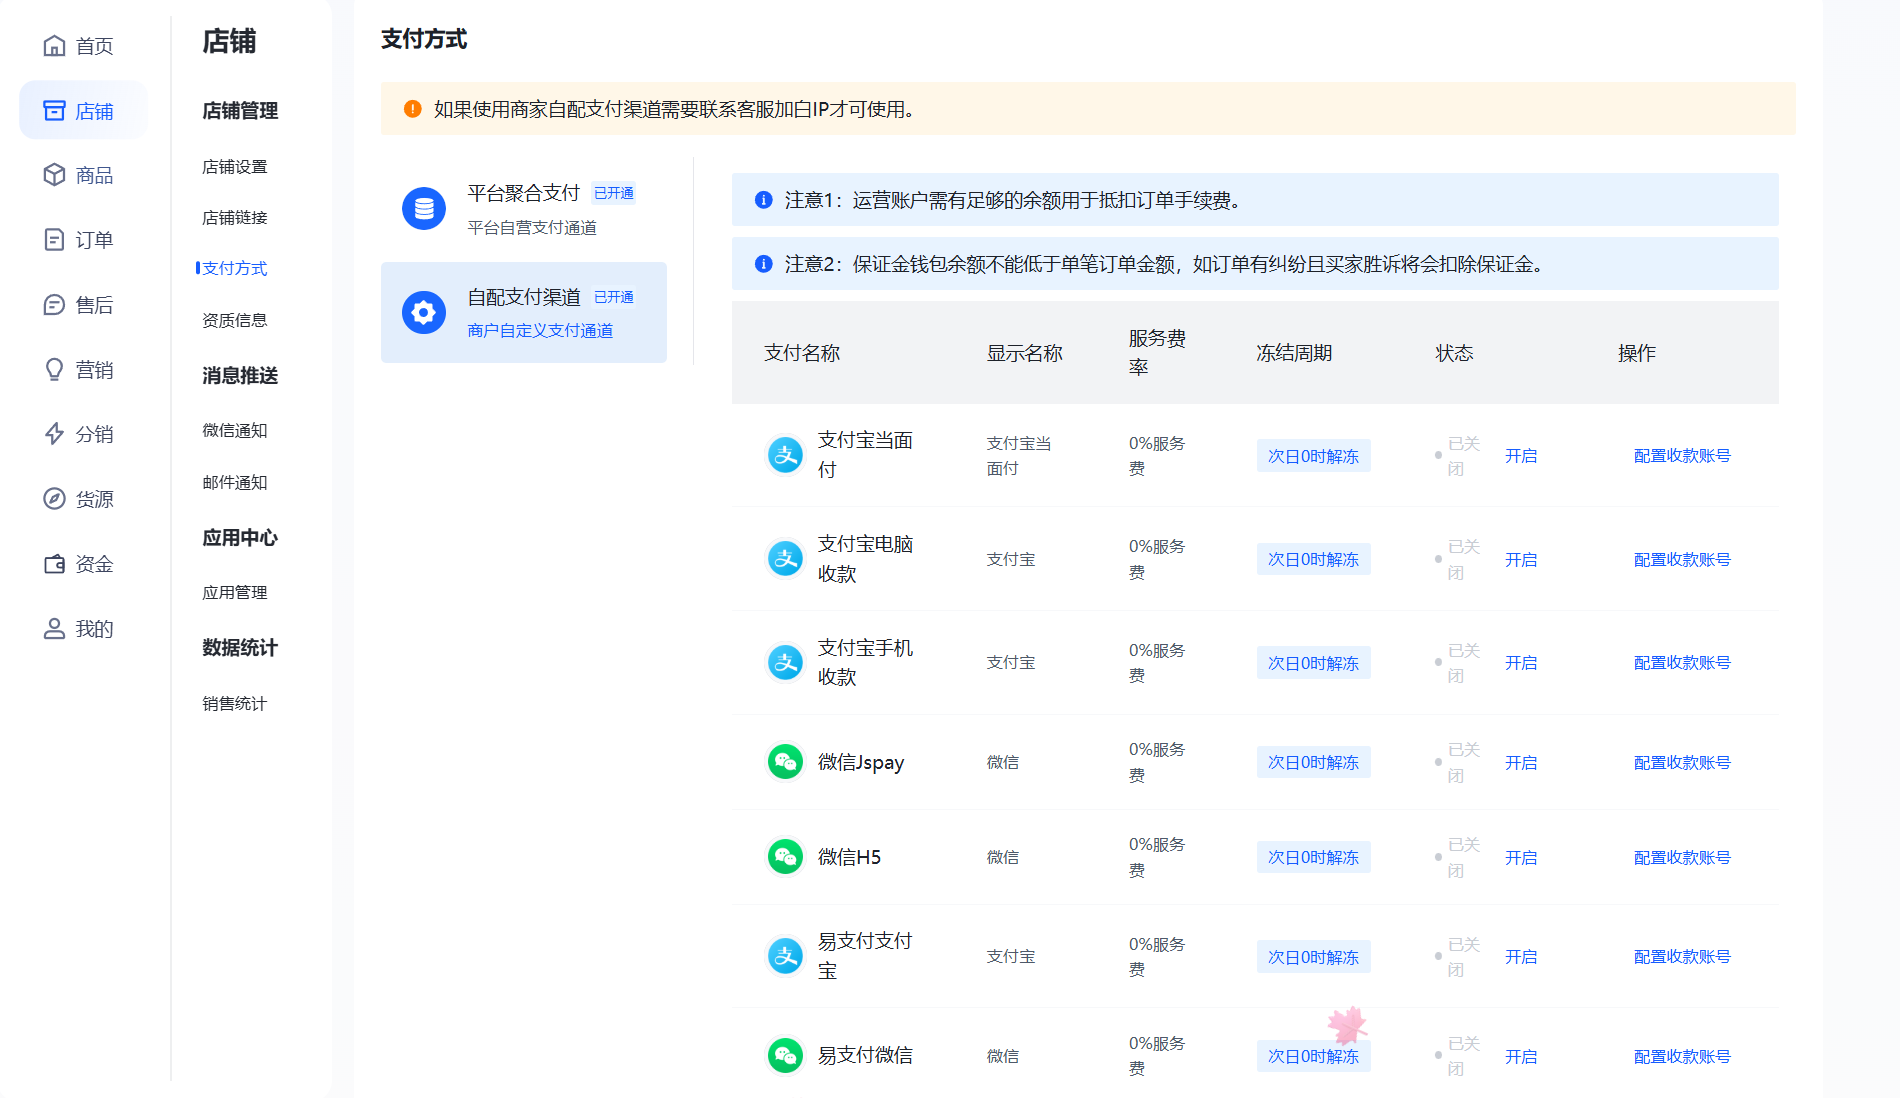Click the 服务费率 column header

coord(1157,353)
